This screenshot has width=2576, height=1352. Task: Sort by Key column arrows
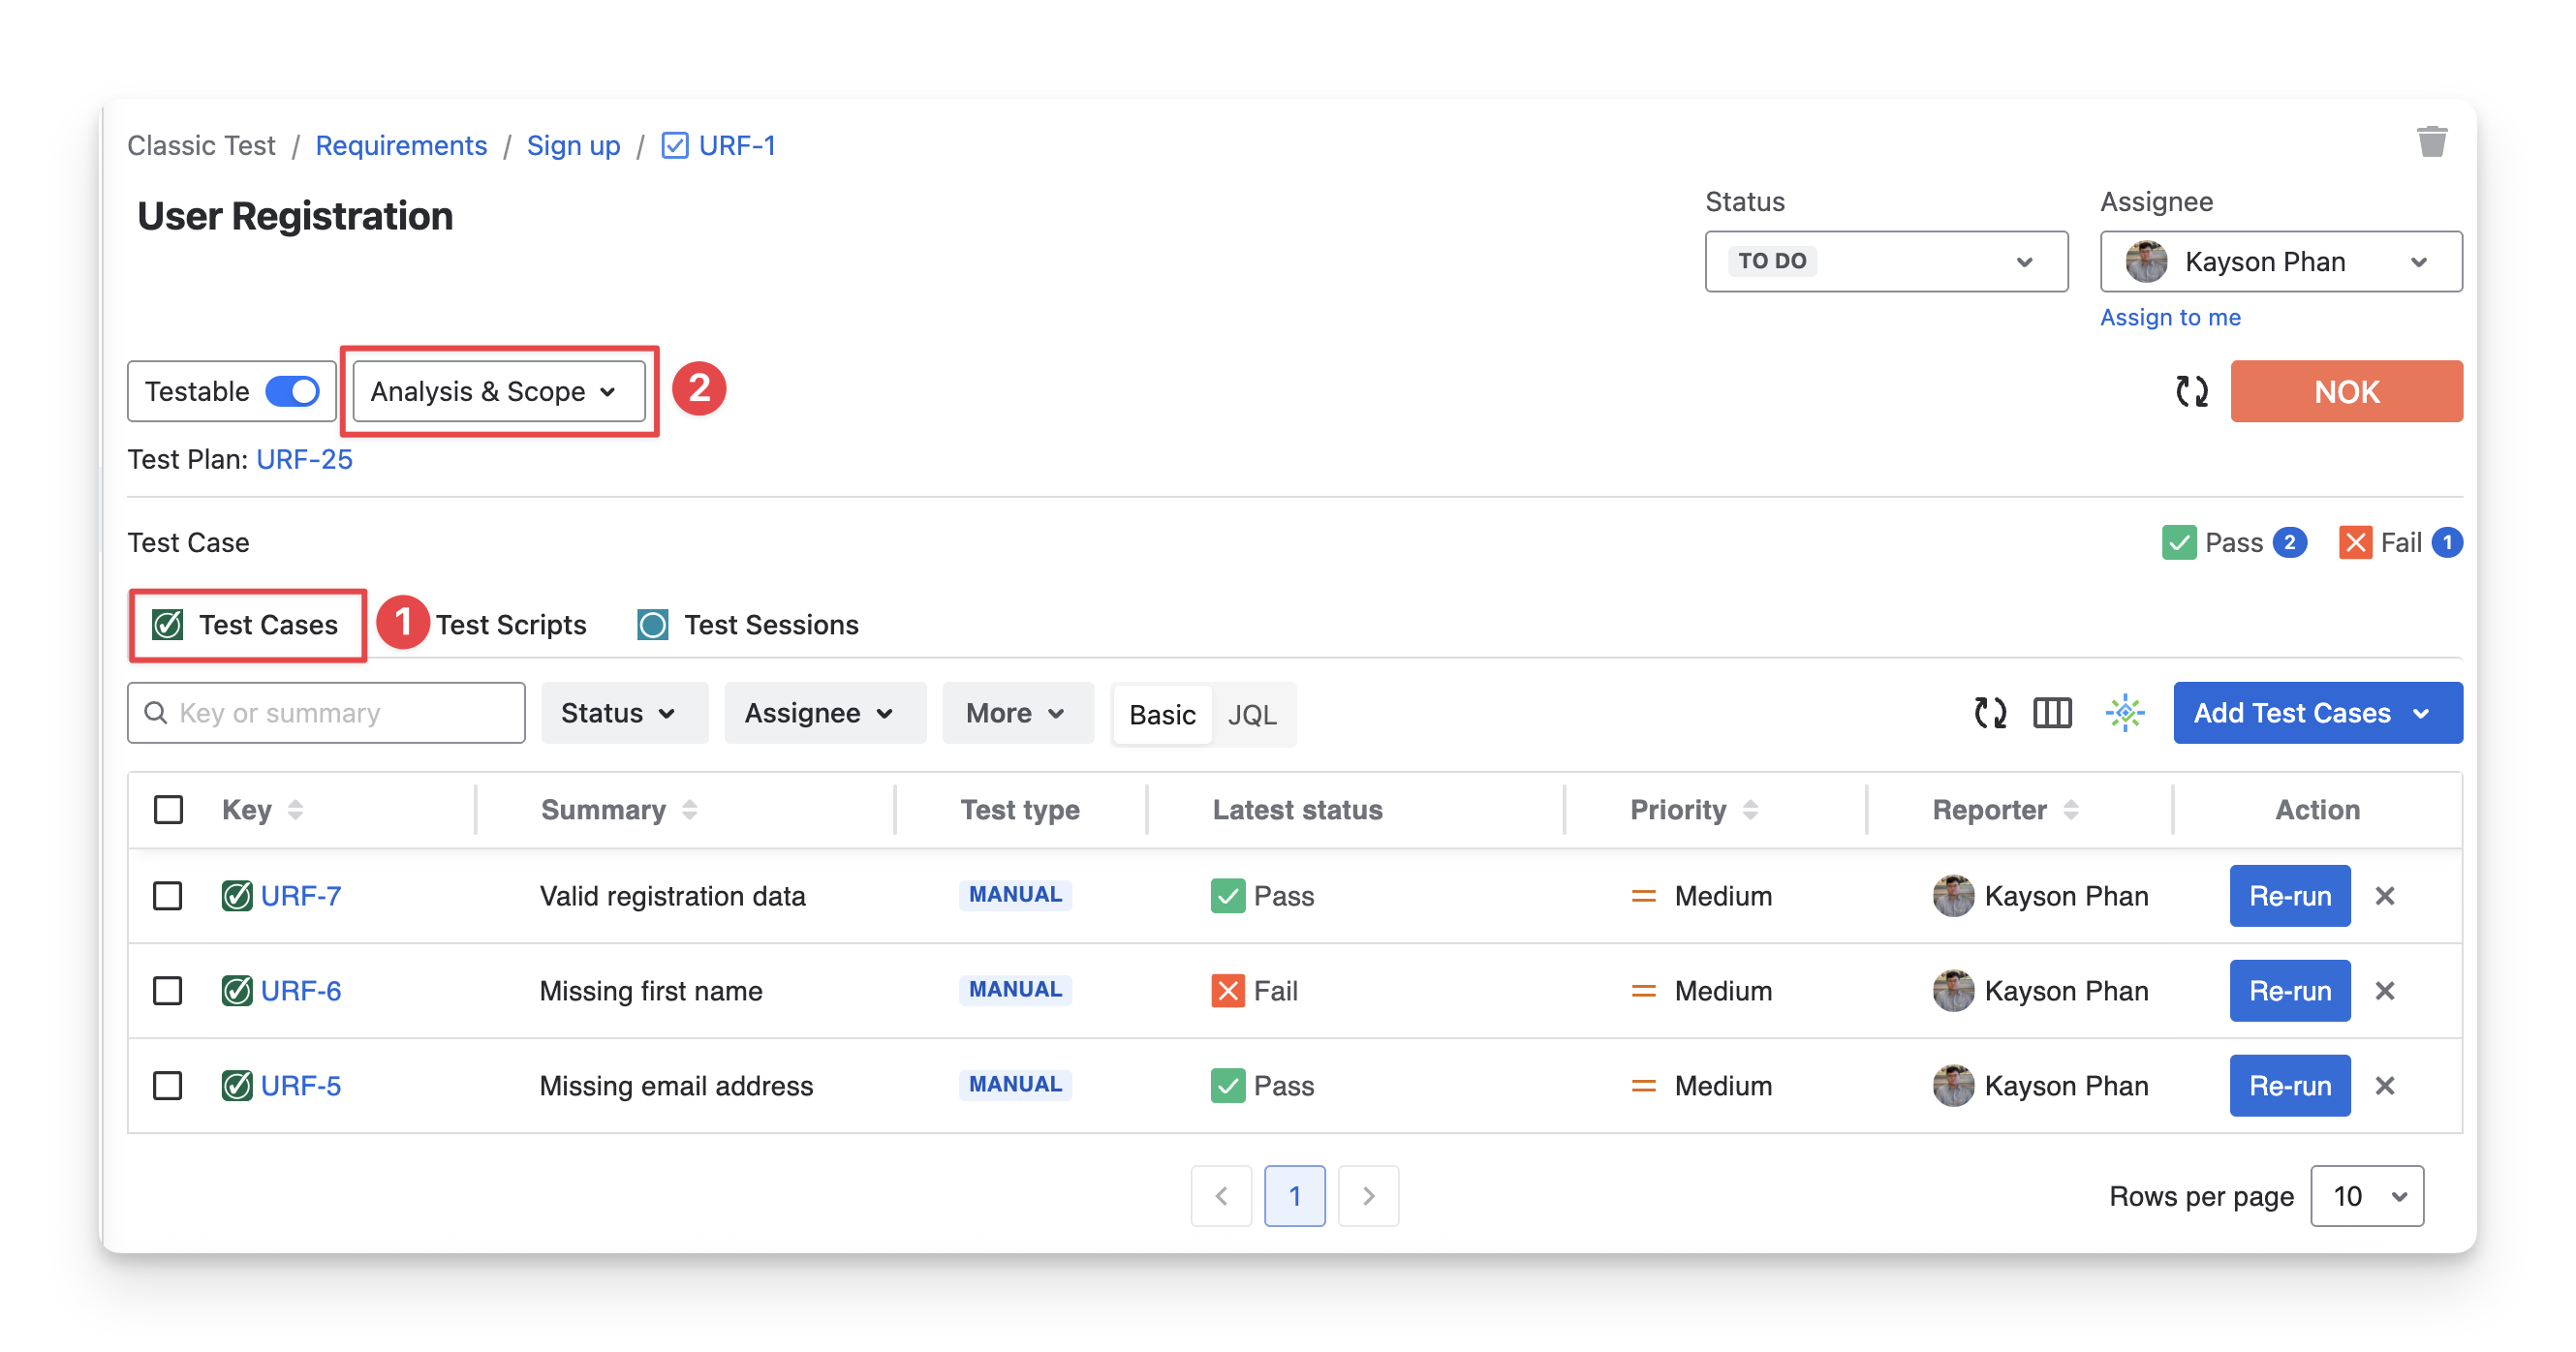[295, 810]
